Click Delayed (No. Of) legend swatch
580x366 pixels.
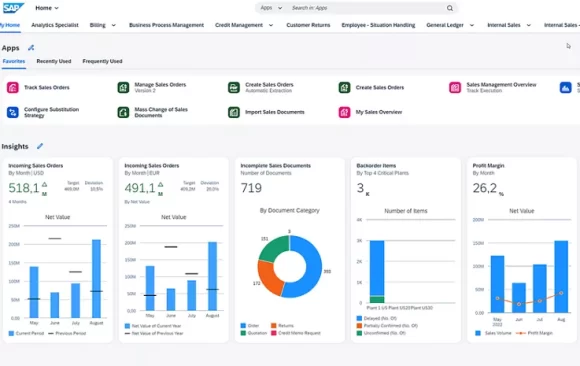click(x=359, y=318)
